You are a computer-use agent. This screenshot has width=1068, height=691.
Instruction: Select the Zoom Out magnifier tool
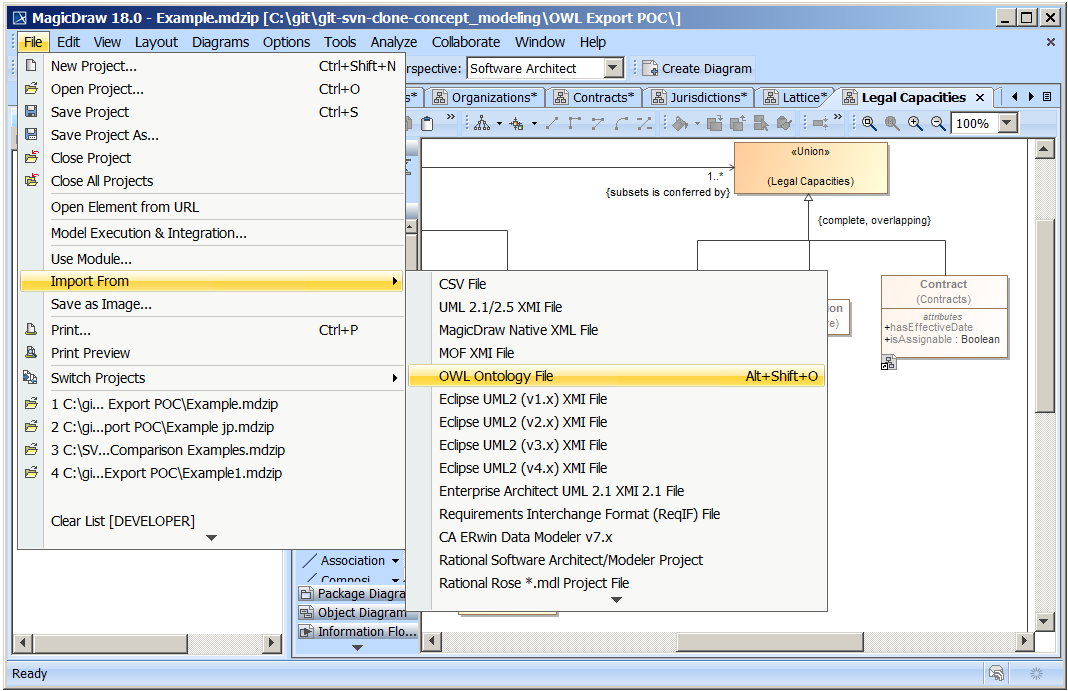pos(936,122)
